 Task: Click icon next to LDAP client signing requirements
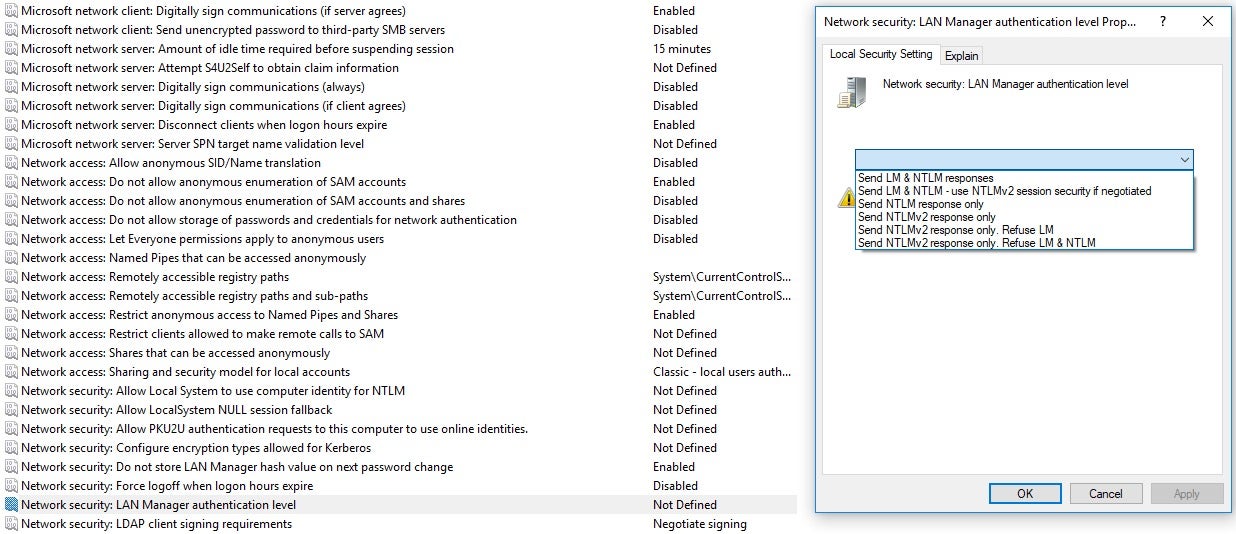click(11, 524)
